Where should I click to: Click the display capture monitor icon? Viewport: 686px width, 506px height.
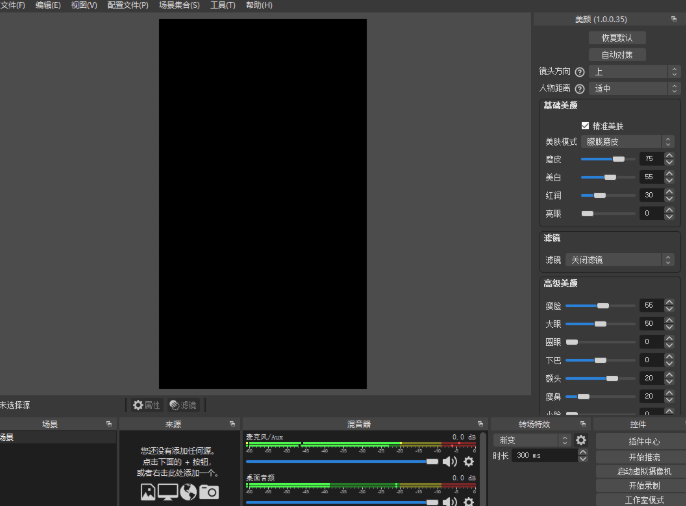[x=167, y=491]
